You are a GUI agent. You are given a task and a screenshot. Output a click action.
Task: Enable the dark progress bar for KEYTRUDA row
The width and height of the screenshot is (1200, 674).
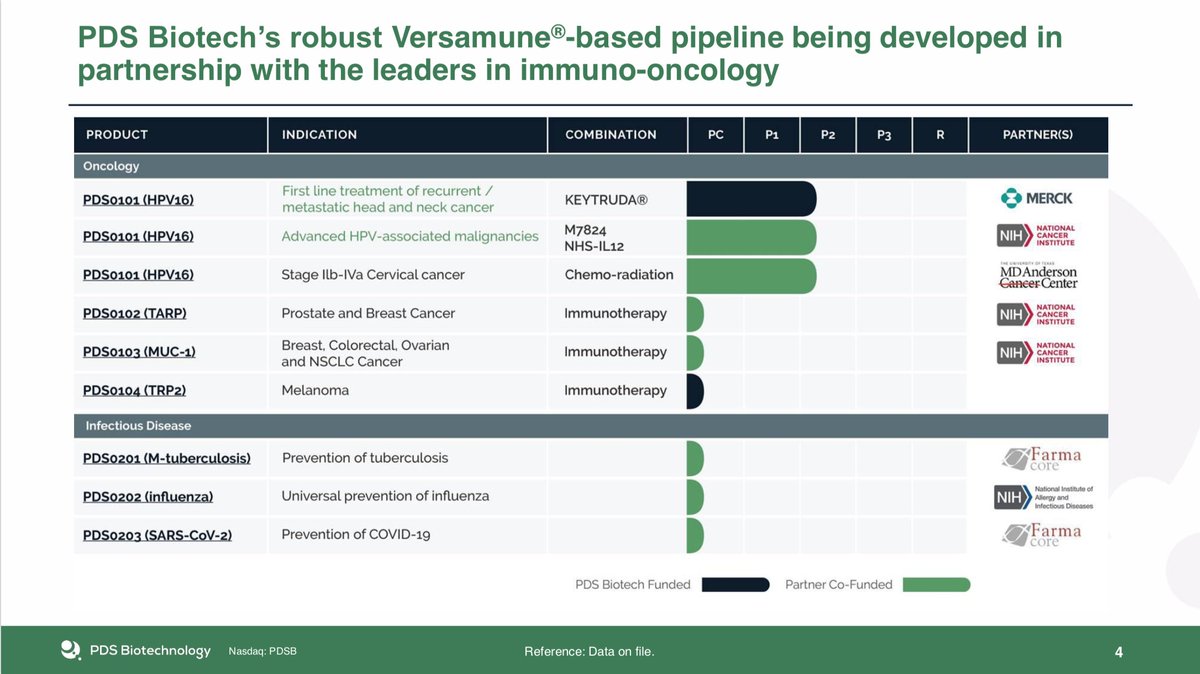tap(750, 198)
